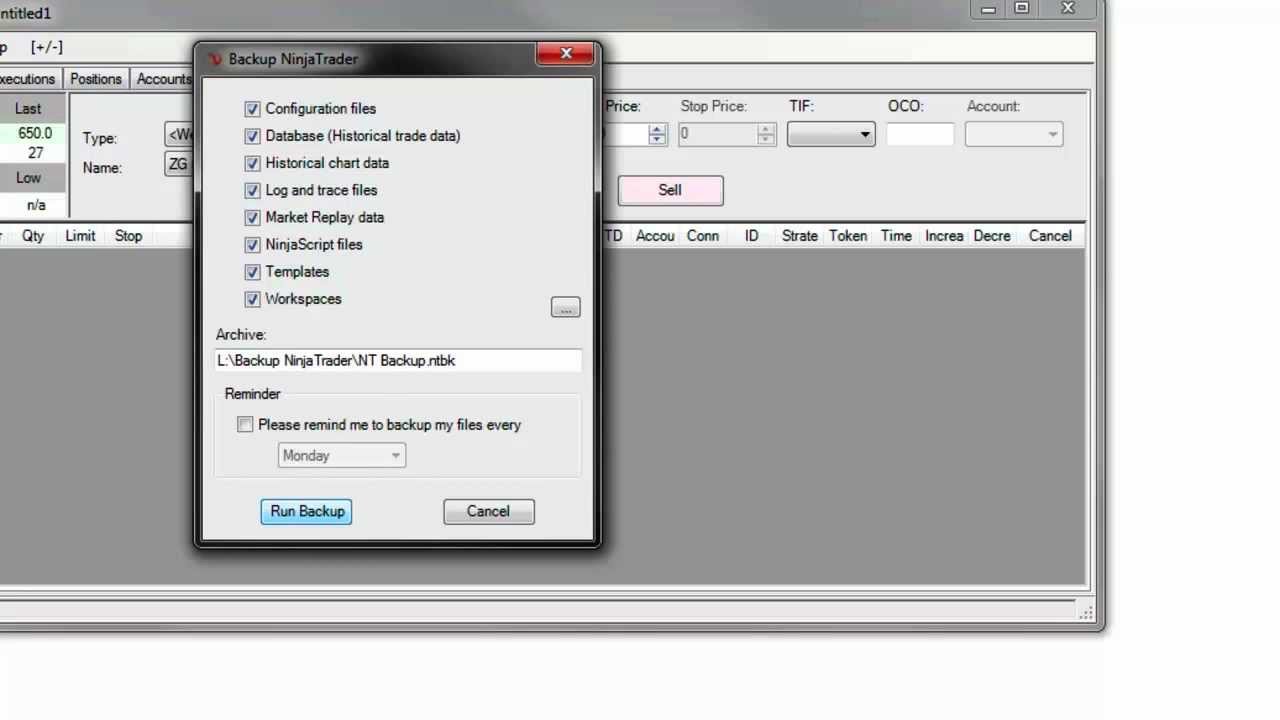Minimize the main NinjaTrader window
This screenshot has height=720, width=1280.
[988, 9]
